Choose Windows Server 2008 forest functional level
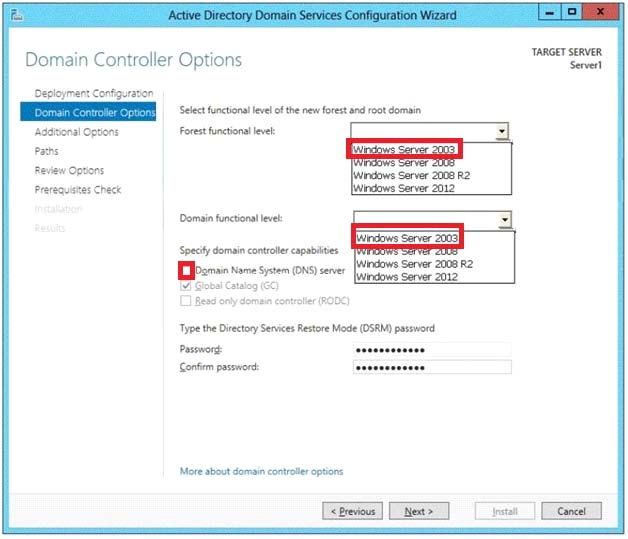 point(404,163)
